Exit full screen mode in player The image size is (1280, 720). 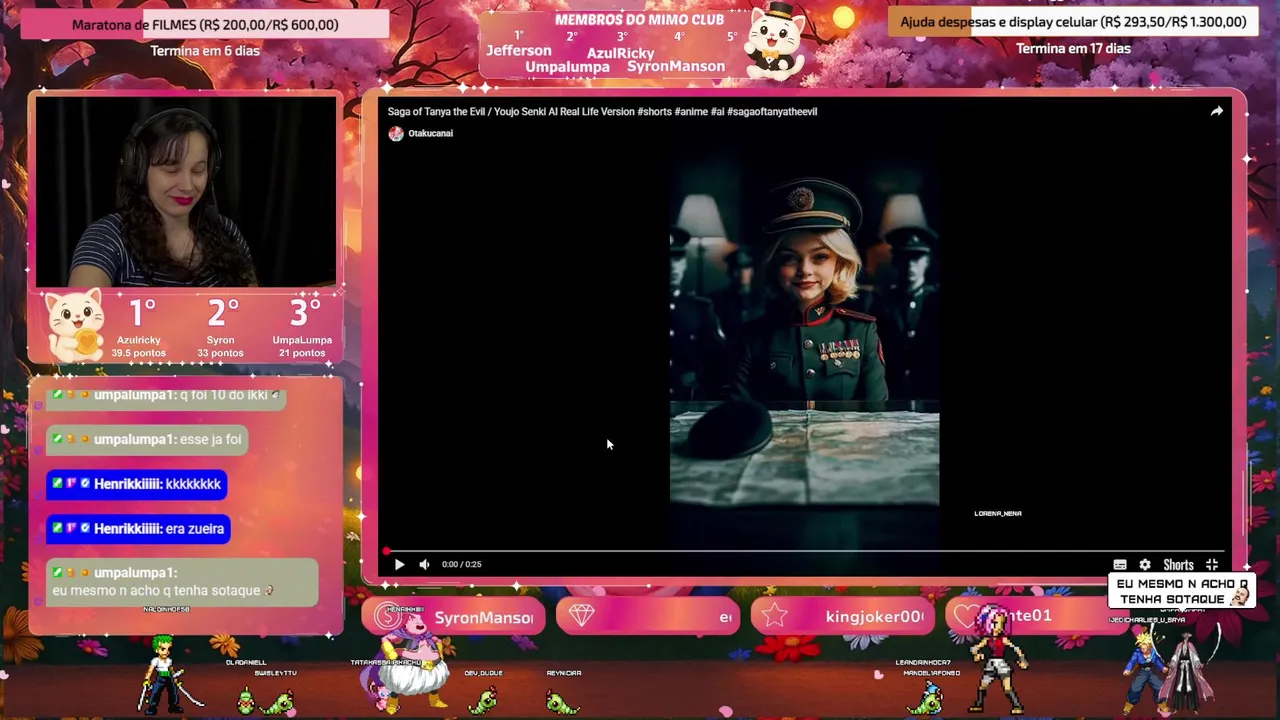(1212, 565)
